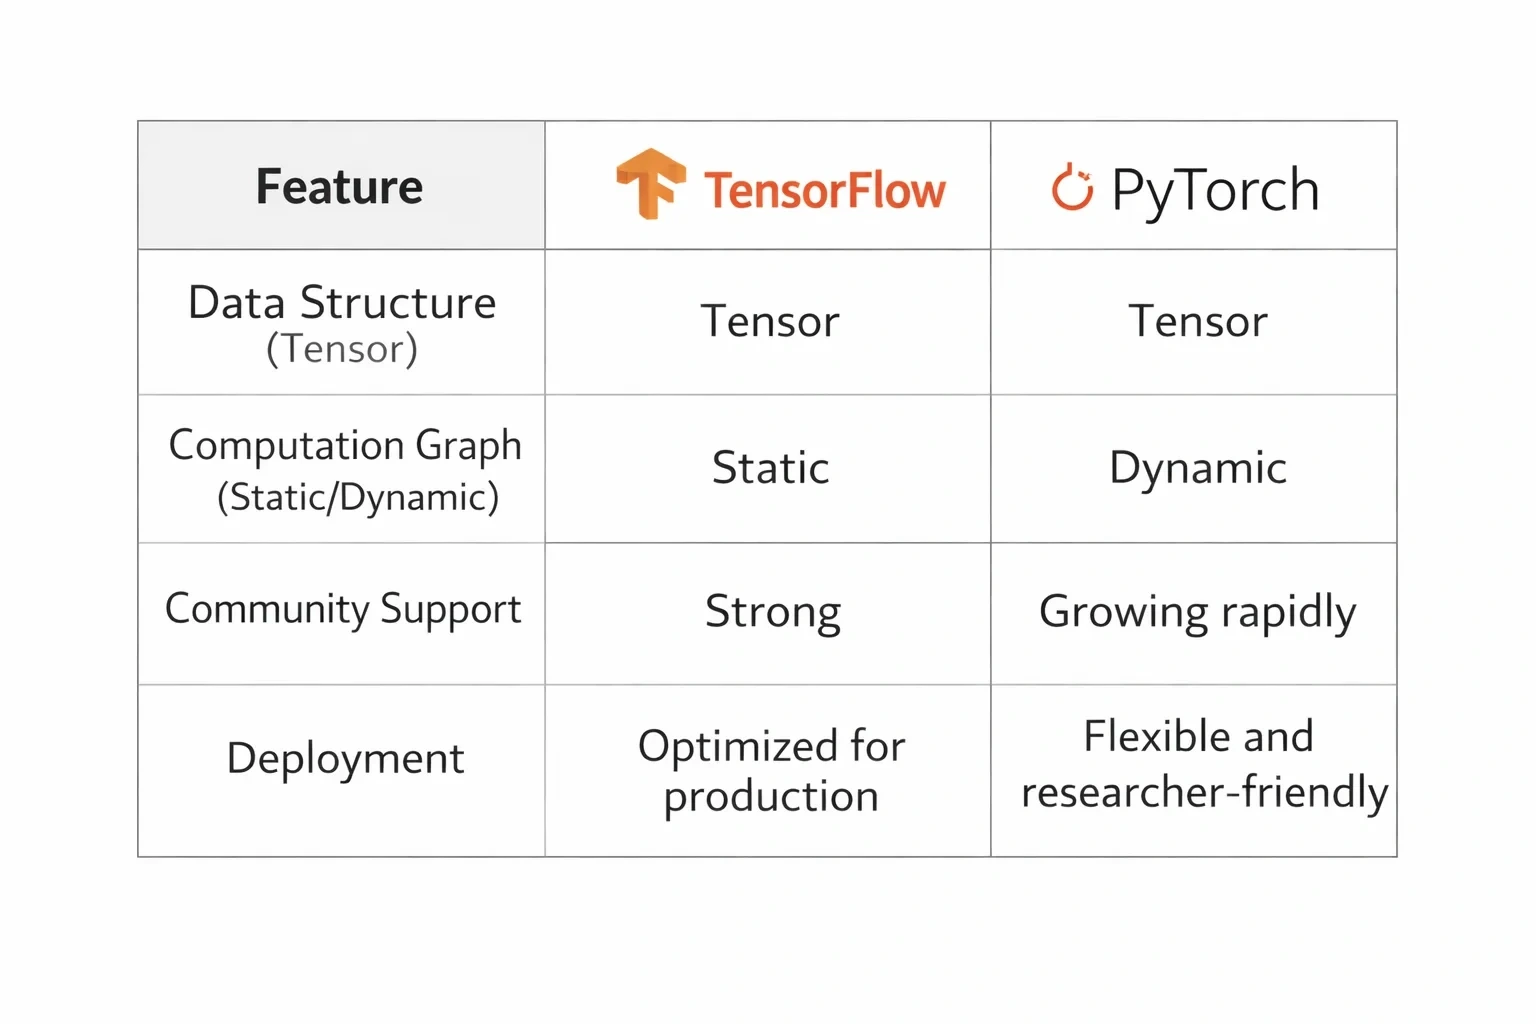
Task: Click the Data Structure row label
Action: [342, 302]
